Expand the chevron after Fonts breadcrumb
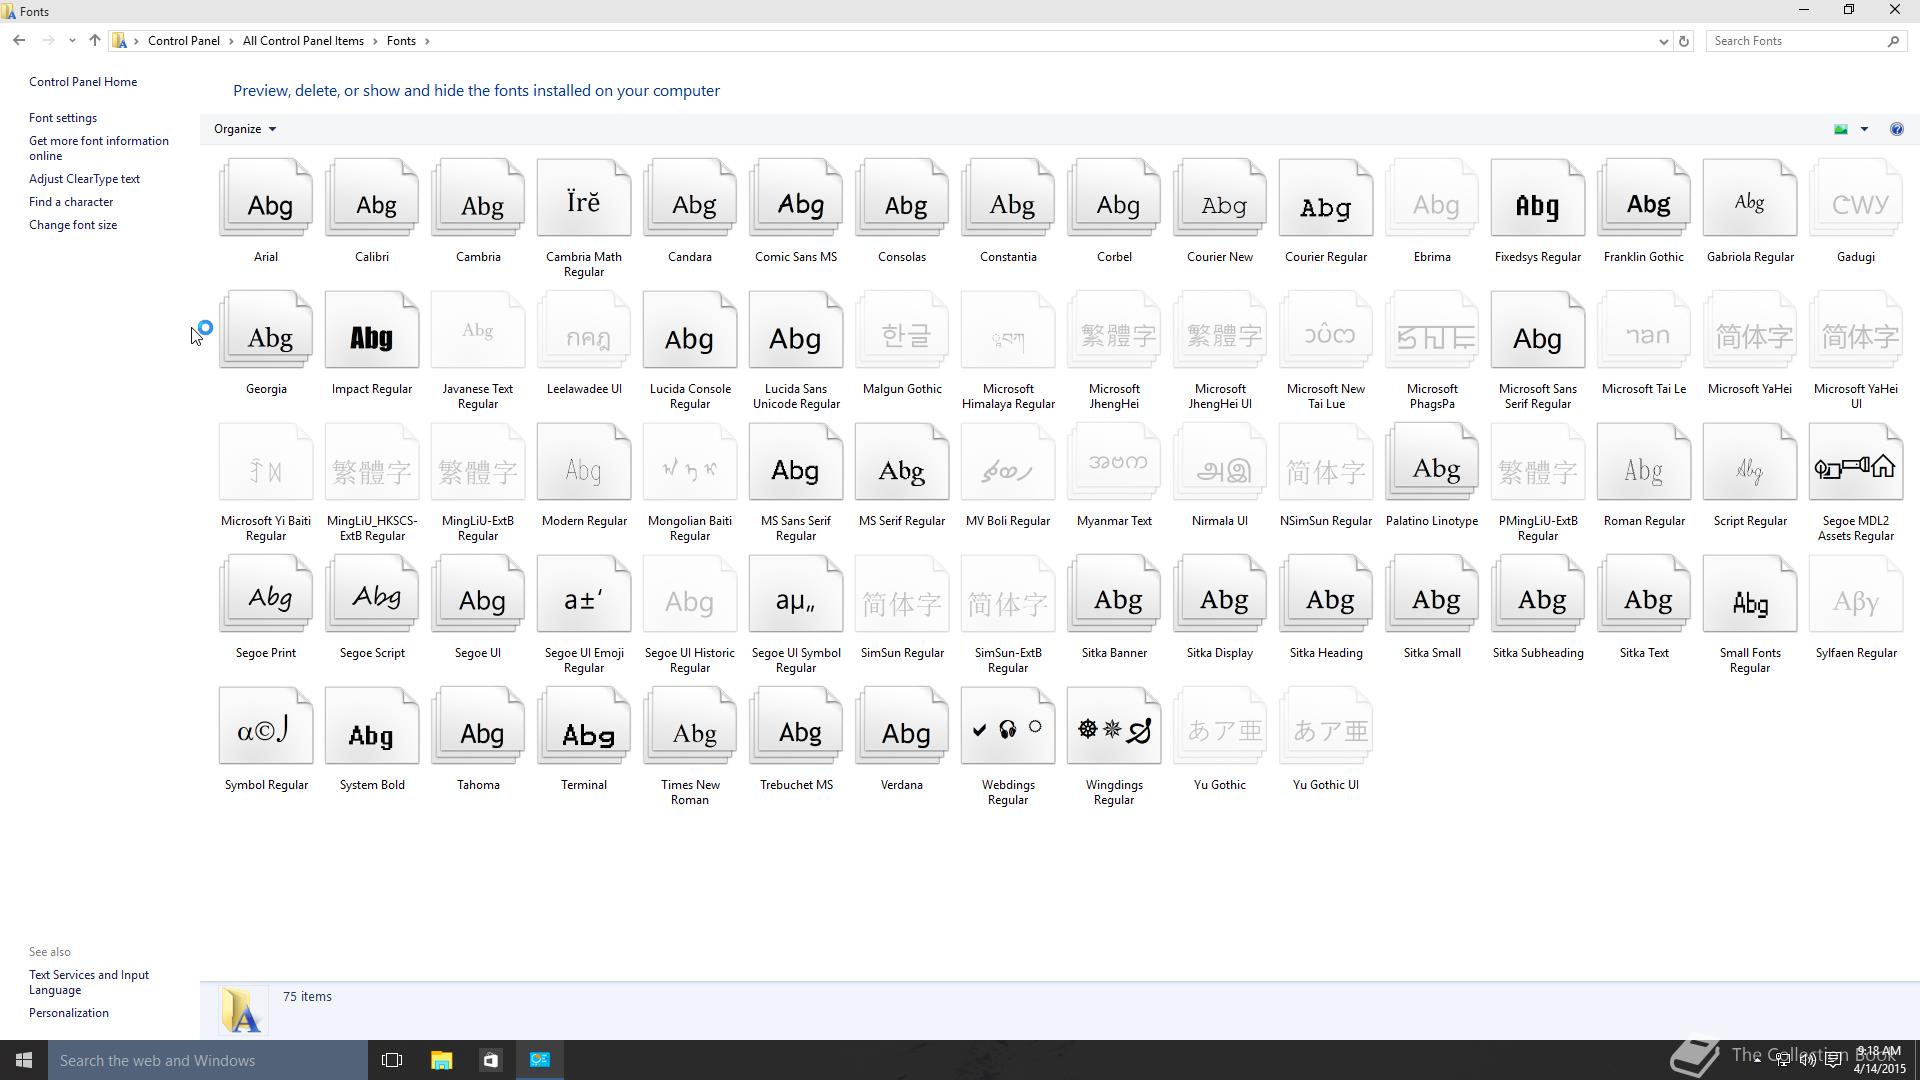 tap(427, 41)
